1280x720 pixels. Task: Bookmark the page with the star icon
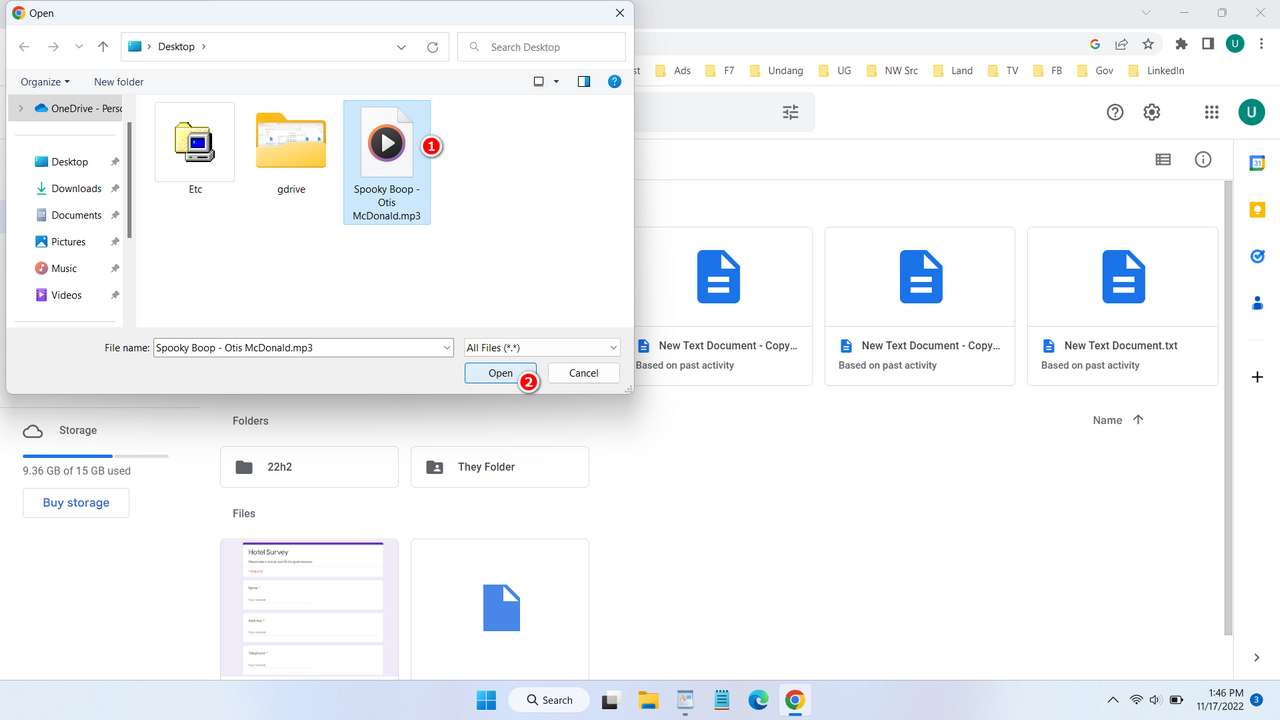[x=1147, y=43]
